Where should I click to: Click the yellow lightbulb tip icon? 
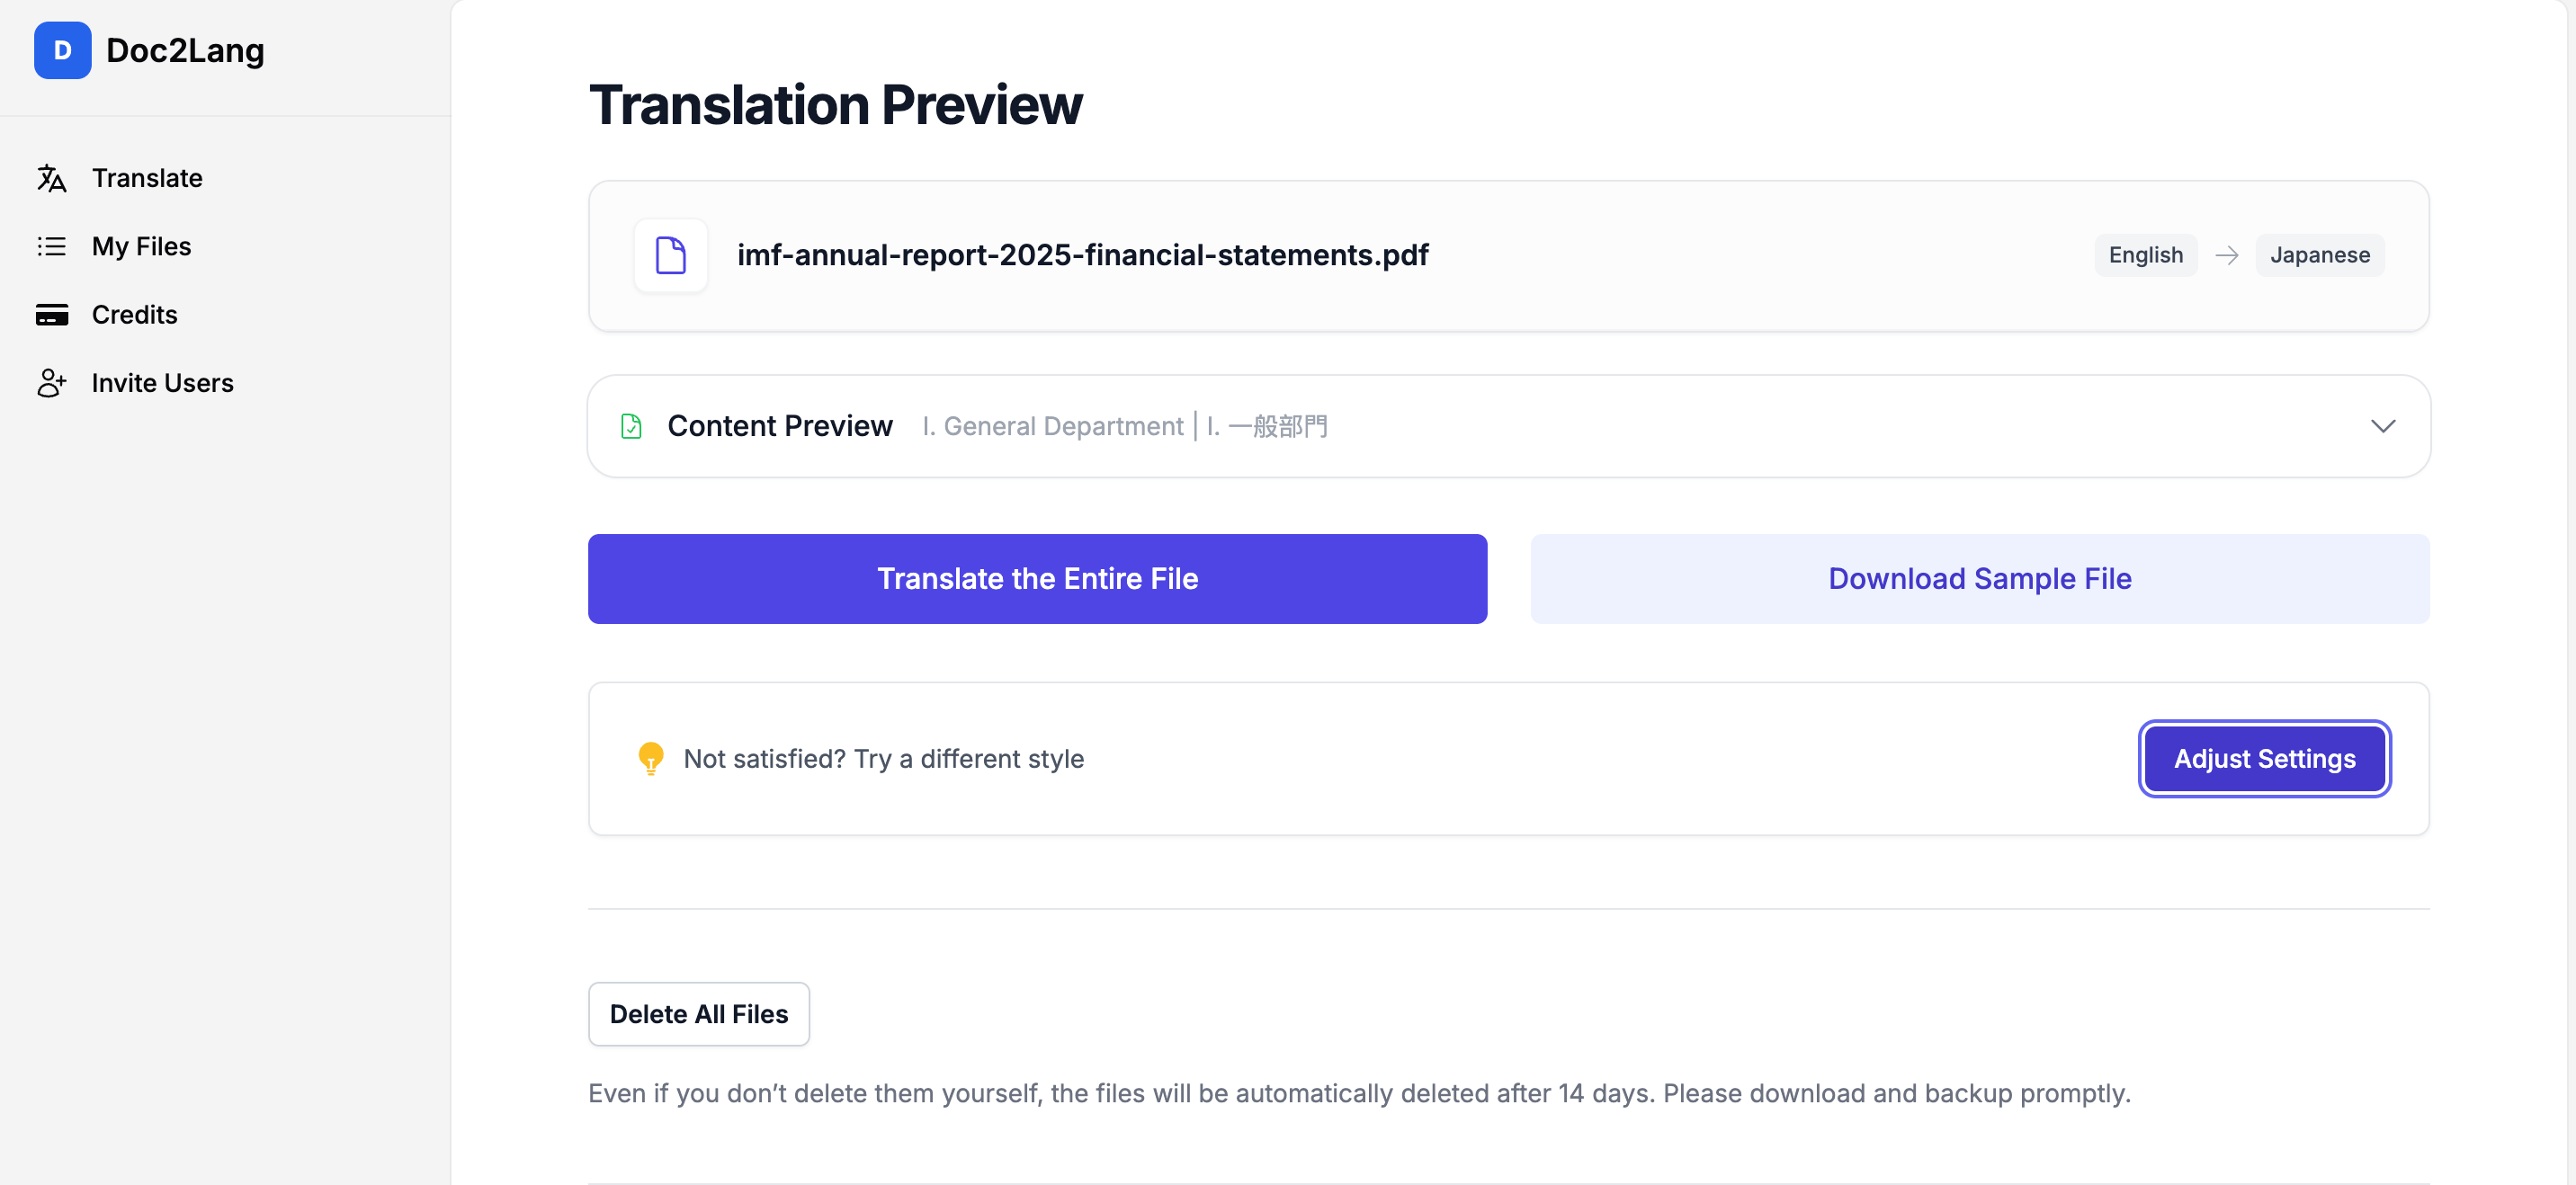[x=650, y=758]
